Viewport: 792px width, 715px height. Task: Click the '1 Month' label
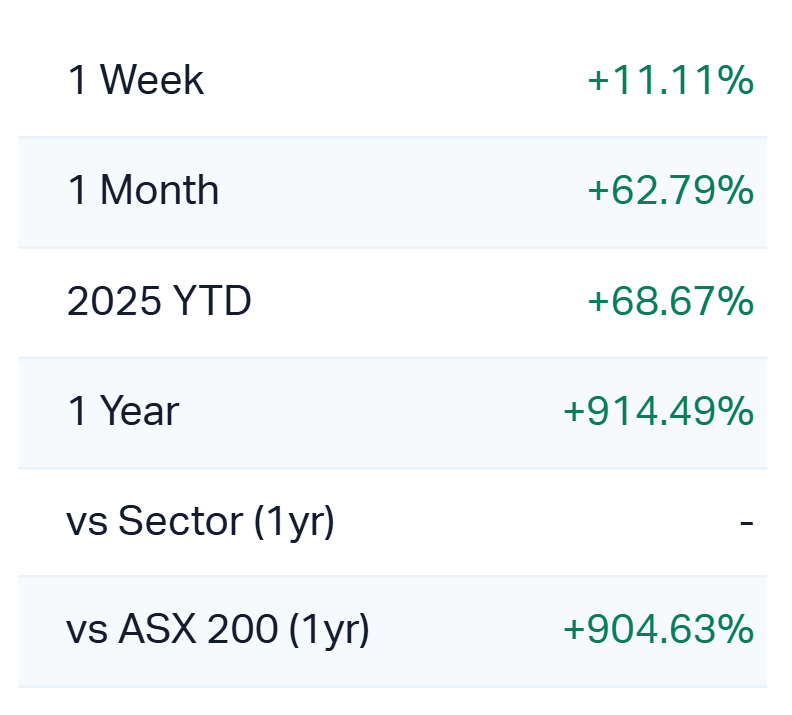coord(143,190)
